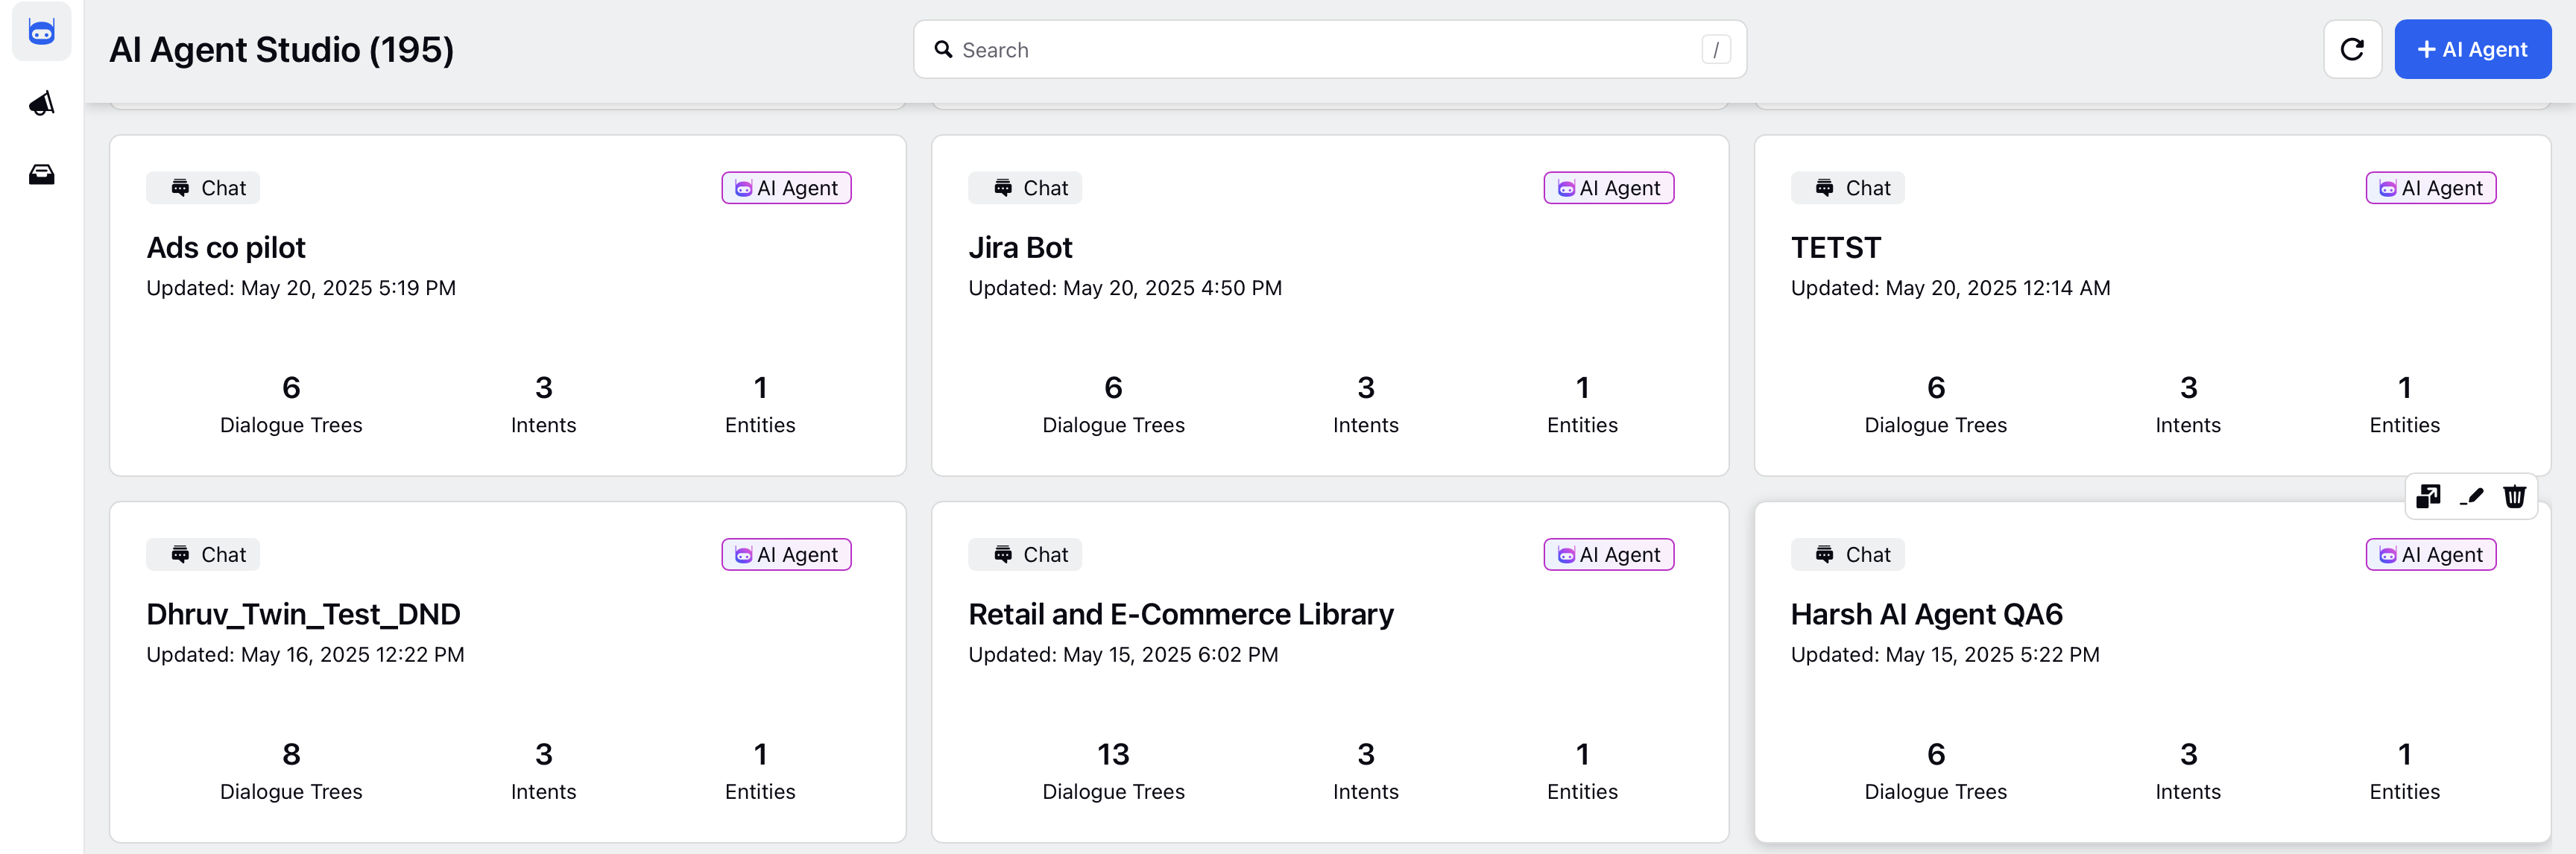Click 6 Dialogue Trees on Harsh AI Agent QA6
Viewport: 2576px width, 854px height.
[x=1935, y=771]
